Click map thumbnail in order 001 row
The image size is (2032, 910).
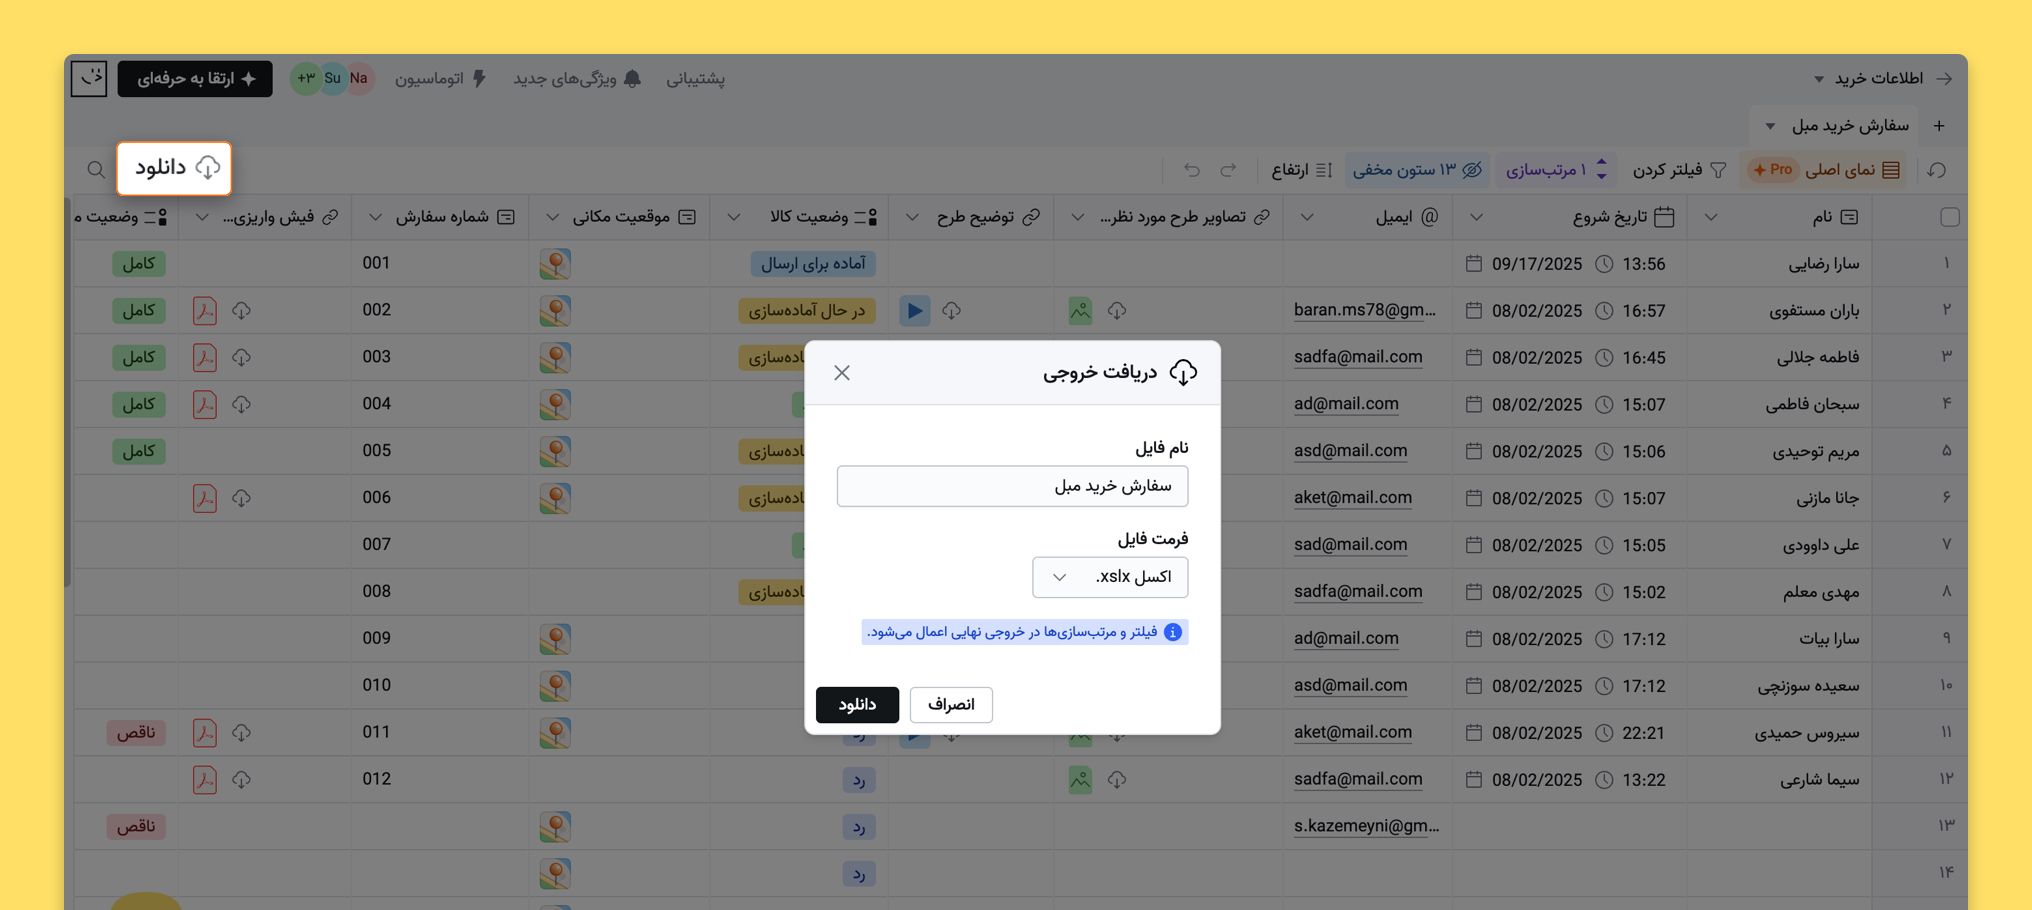coord(555,264)
